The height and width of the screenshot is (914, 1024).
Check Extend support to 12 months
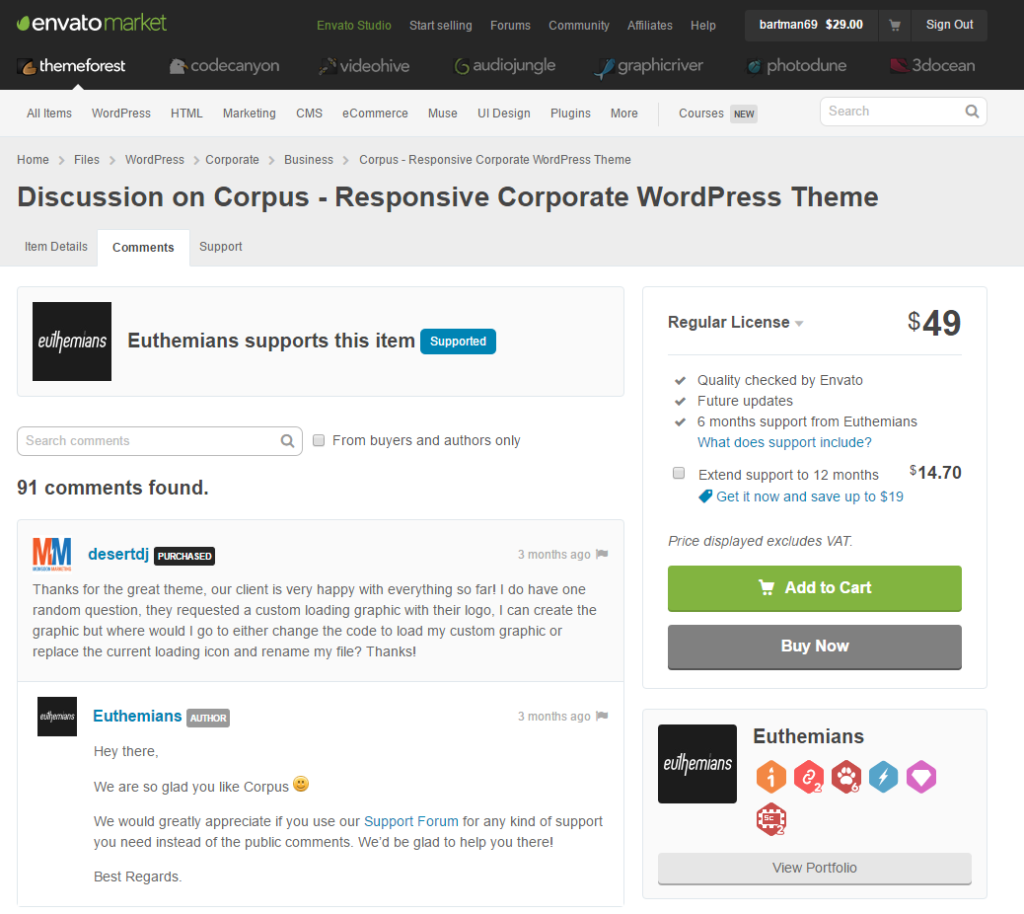coord(679,473)
